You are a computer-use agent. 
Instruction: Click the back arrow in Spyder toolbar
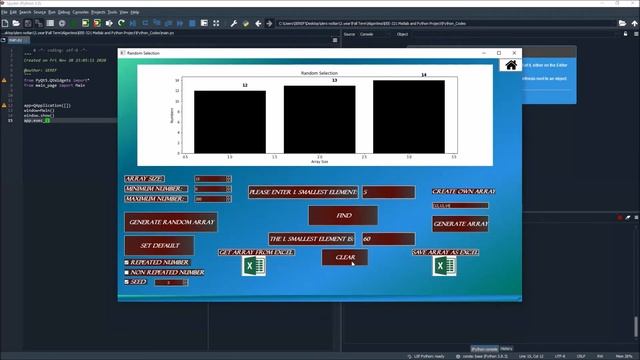click(x=258, y=23)
